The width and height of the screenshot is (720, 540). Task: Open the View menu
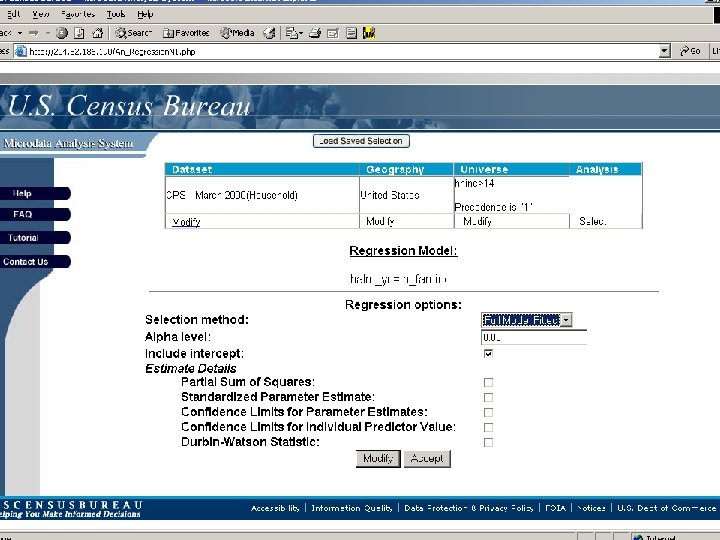[x=40, y=14]
